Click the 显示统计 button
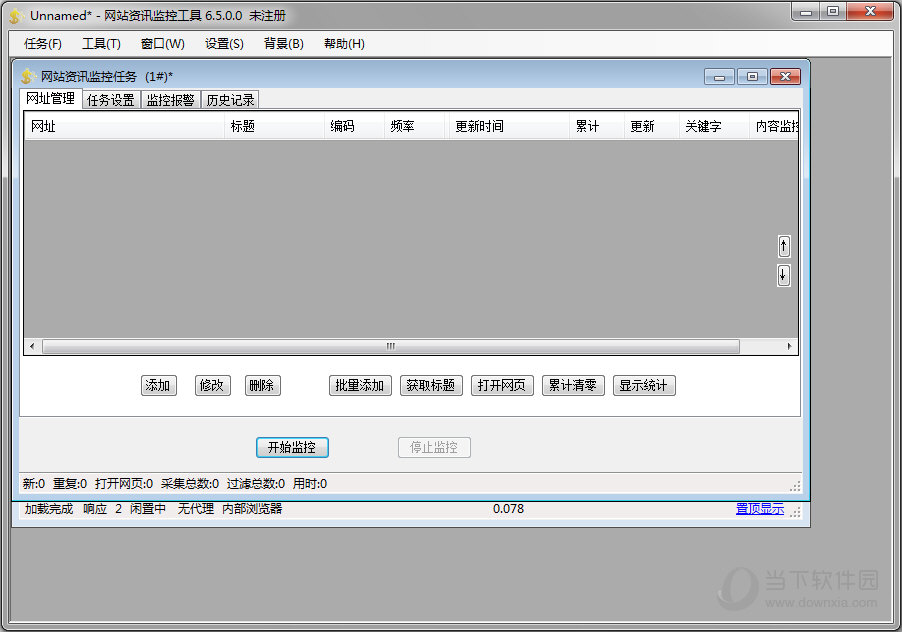The height and width of the screenshot is (632, 902). click(644, 385)
